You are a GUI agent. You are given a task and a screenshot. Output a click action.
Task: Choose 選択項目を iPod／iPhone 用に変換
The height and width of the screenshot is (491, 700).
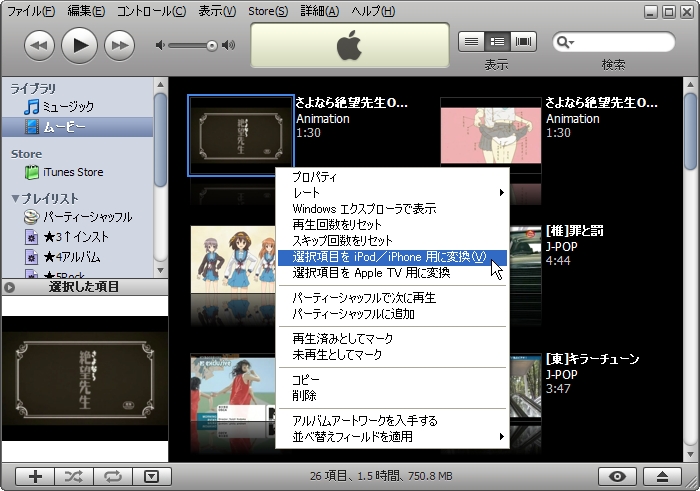(x=392, y=257)
